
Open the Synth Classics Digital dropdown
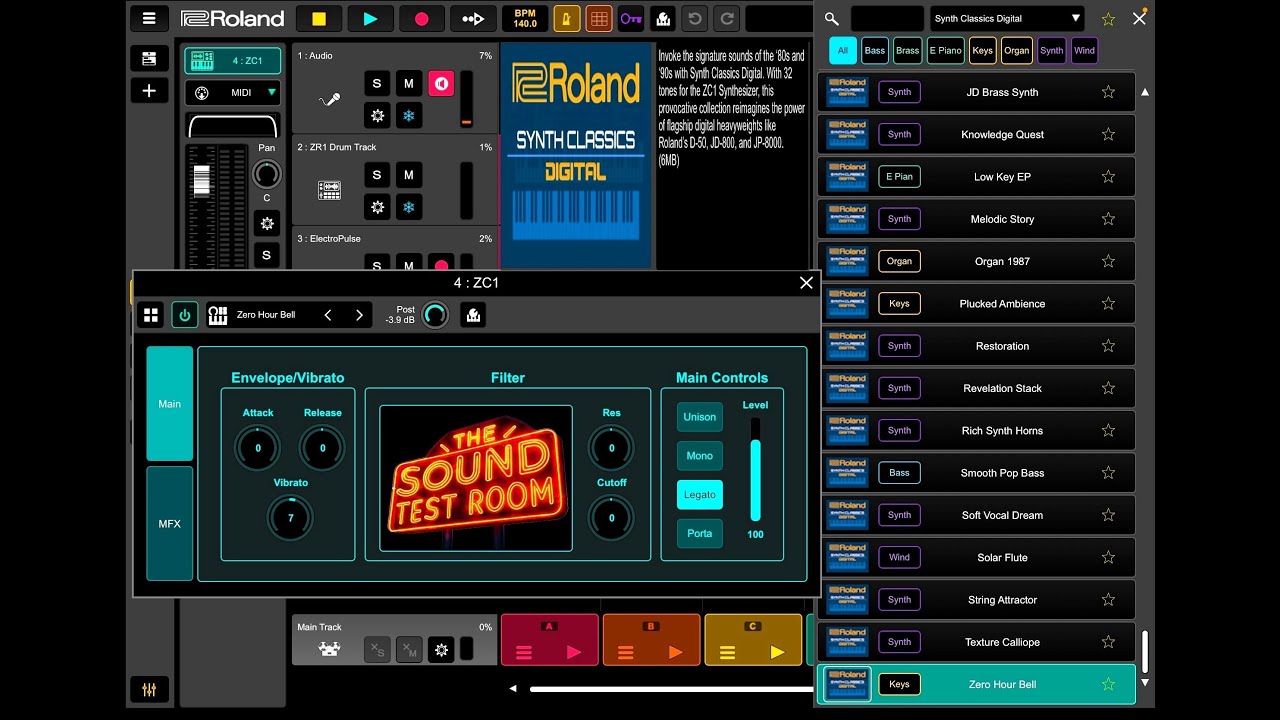(1006, 18)
